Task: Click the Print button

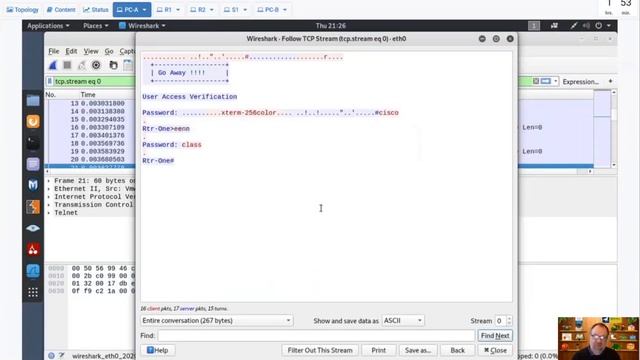Action: pyautogui.click(x=378, y=350)
